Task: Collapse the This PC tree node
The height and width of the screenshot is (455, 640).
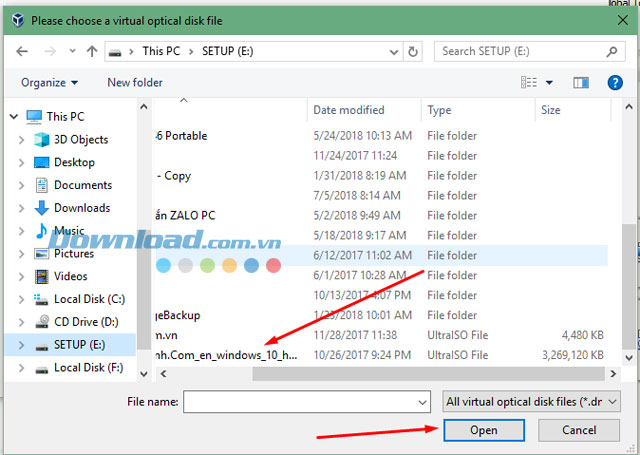Action: 14,117
